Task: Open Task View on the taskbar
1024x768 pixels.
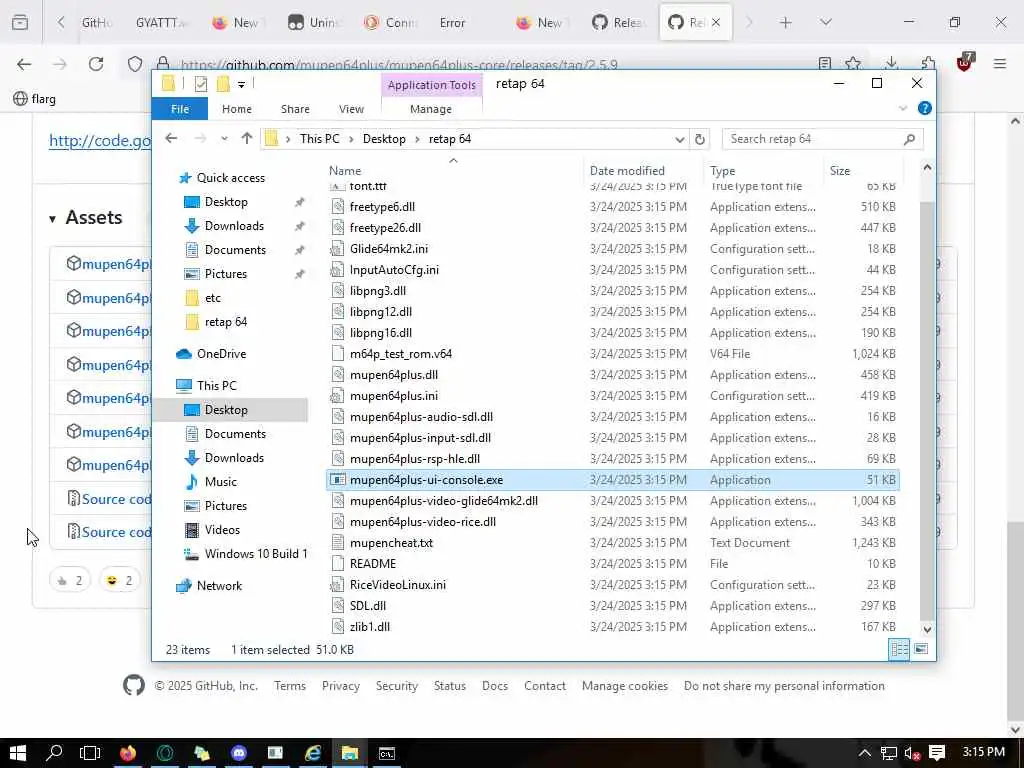Action: pyautogui.click(x=90, y=753)
